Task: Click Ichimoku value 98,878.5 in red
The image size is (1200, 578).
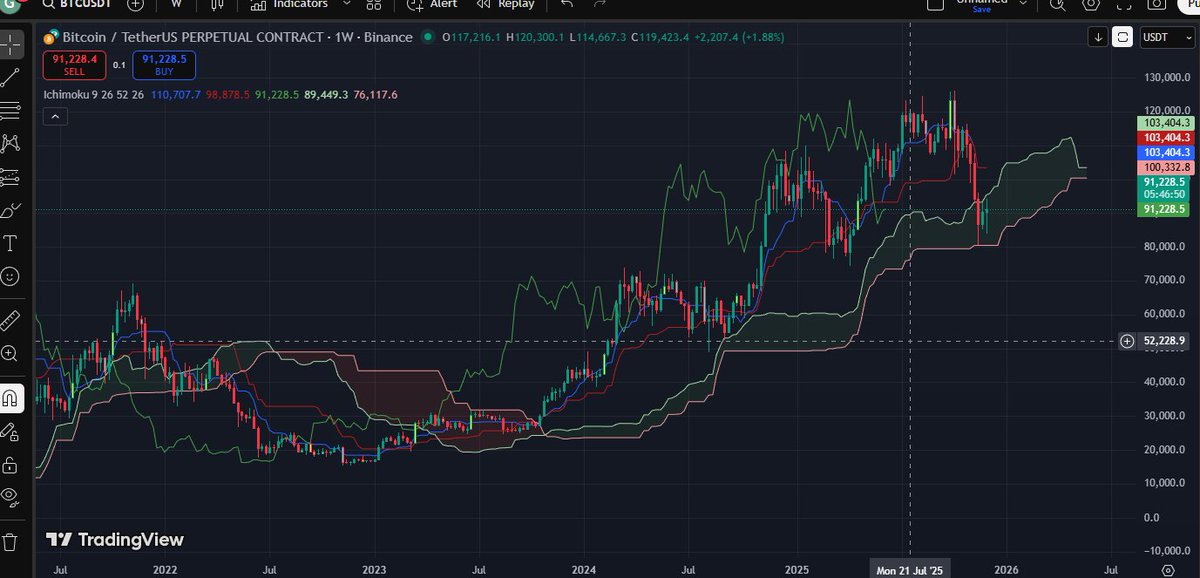Action: pos(228,94)
